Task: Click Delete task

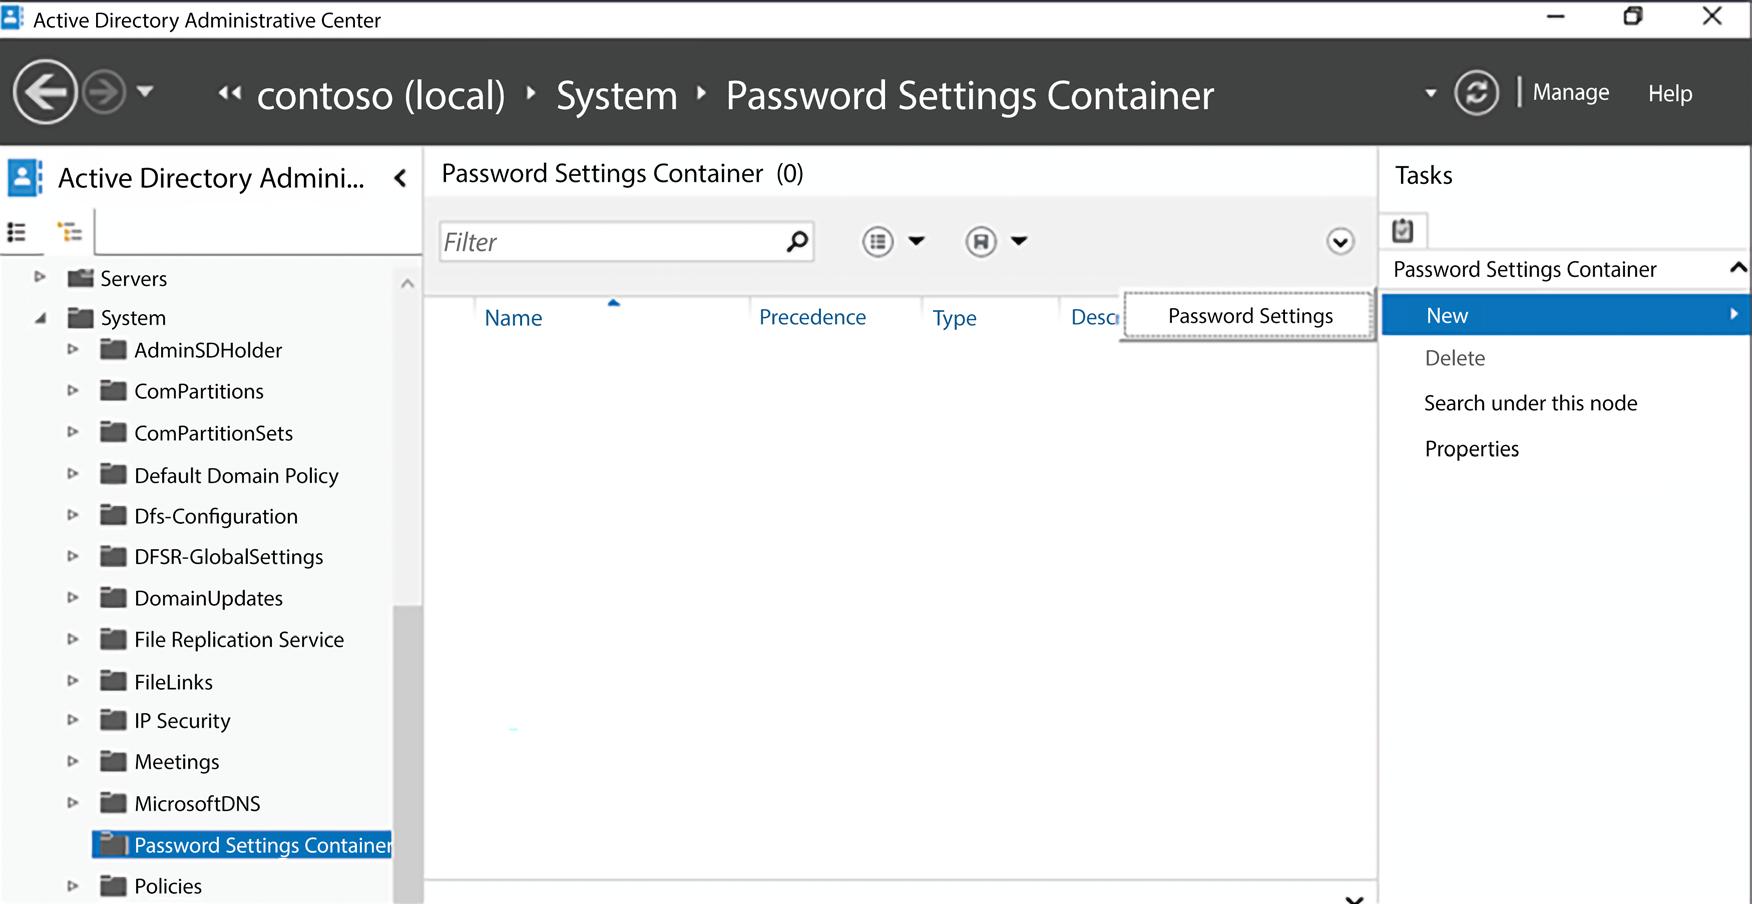Action: coord(1455,358)
